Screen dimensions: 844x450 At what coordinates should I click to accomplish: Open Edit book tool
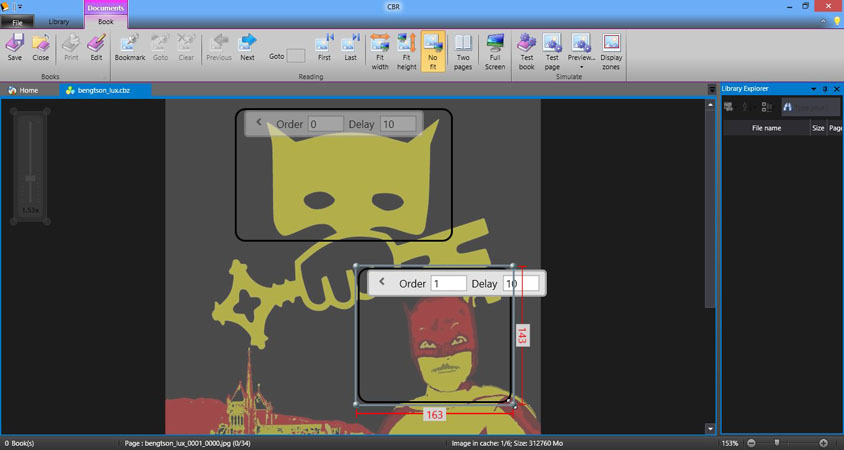96,47
